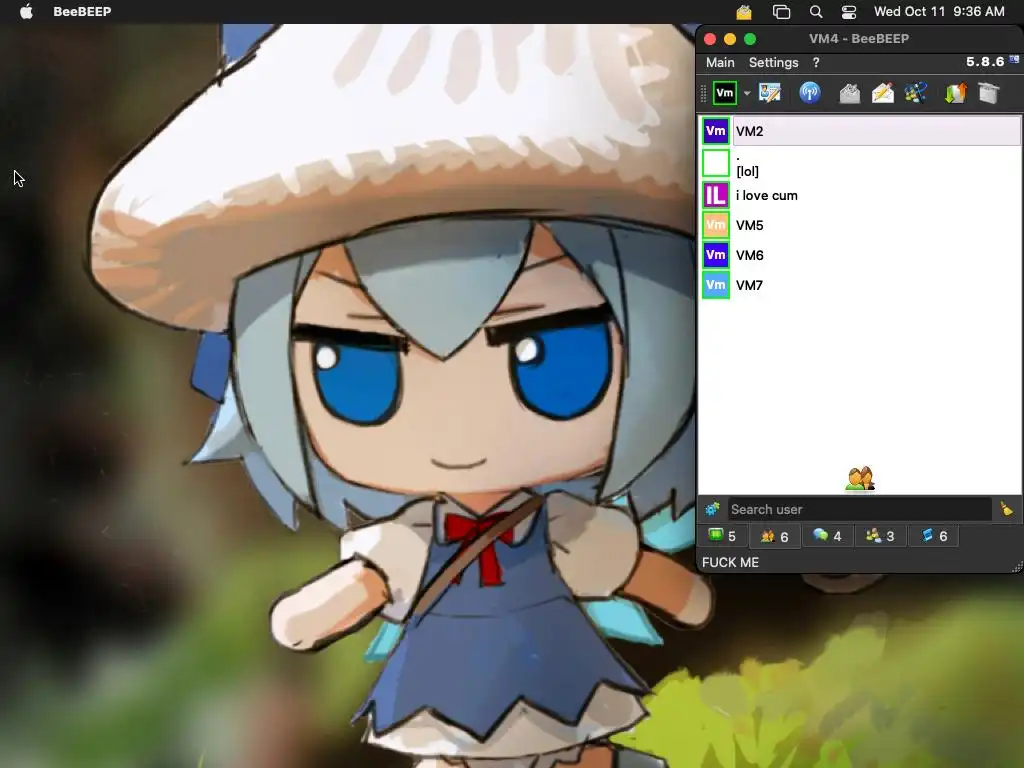Open Control Center in the menu bar
The height and width of the screenshot is (768, 1024).
point(849,12)
